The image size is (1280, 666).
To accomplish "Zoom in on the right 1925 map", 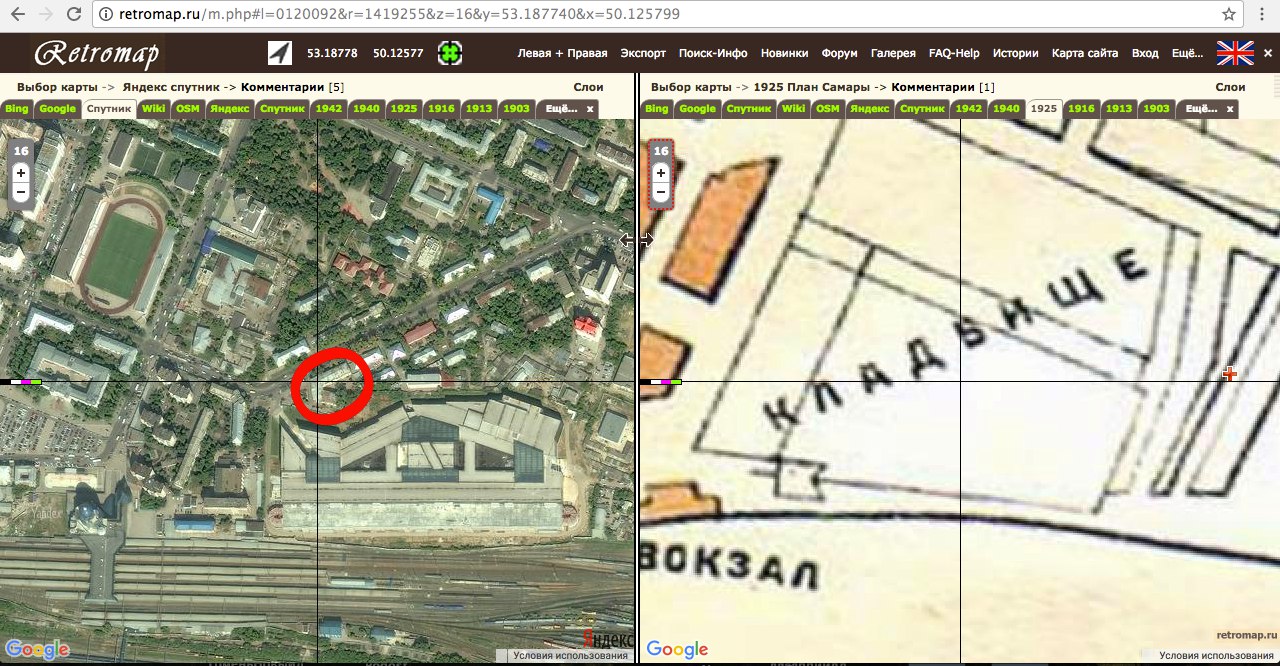I will [x=661, y=173].
